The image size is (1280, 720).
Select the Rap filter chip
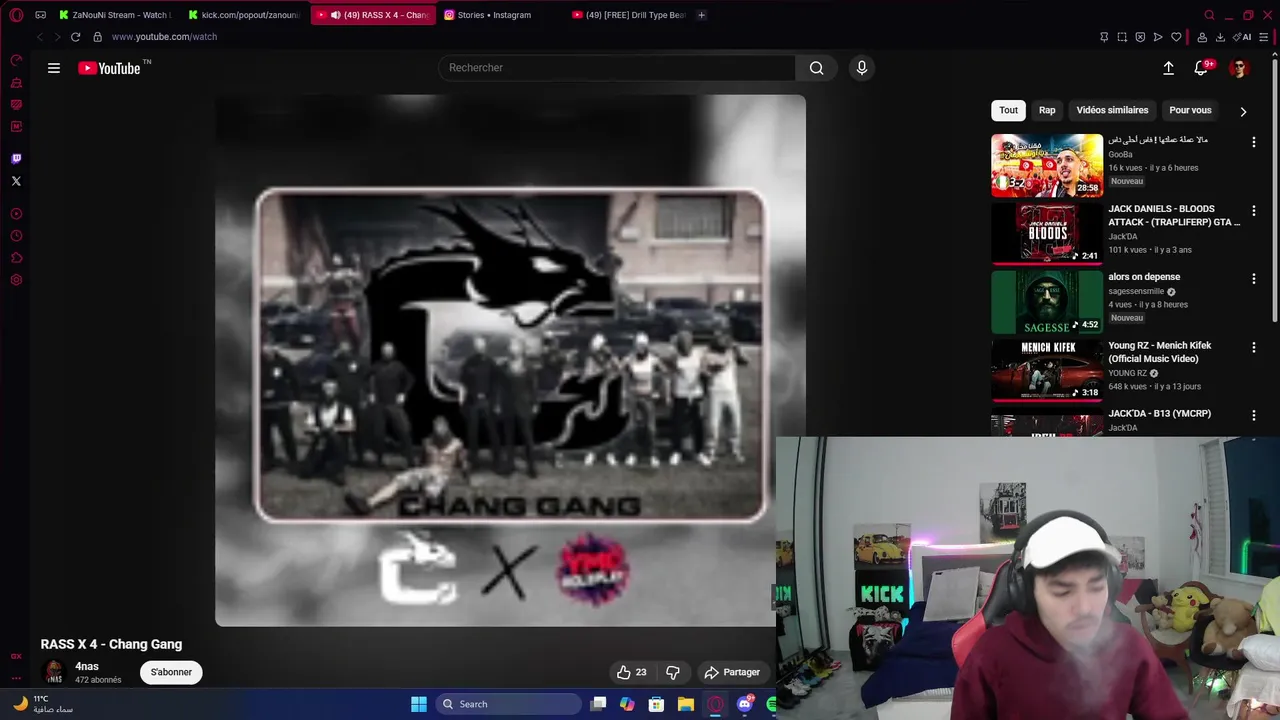coord(1047,110)
